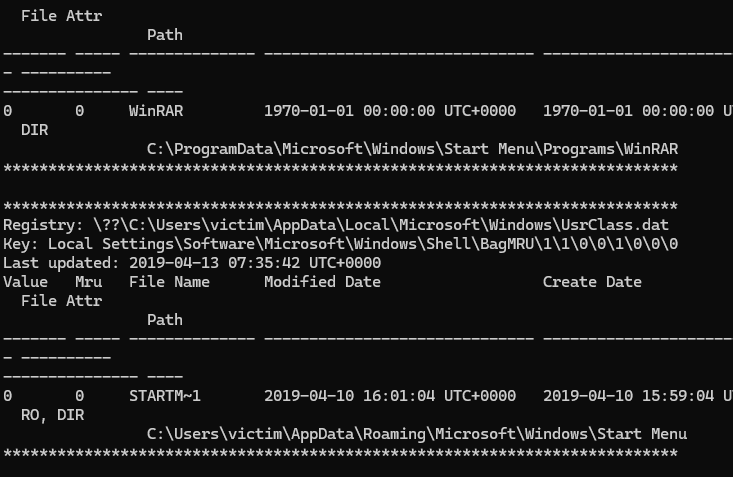Click the STARTM~1 file name entry
This screenshot has height=477, width=733.
tap(165, 396)
